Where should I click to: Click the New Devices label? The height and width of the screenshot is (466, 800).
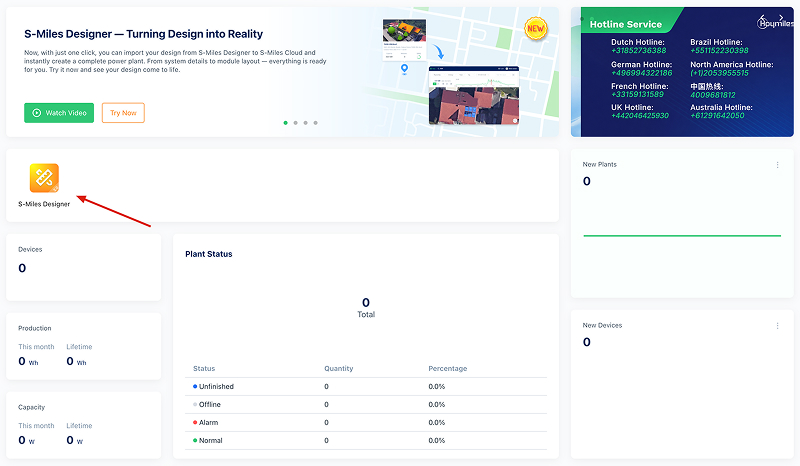coord(603,325)
